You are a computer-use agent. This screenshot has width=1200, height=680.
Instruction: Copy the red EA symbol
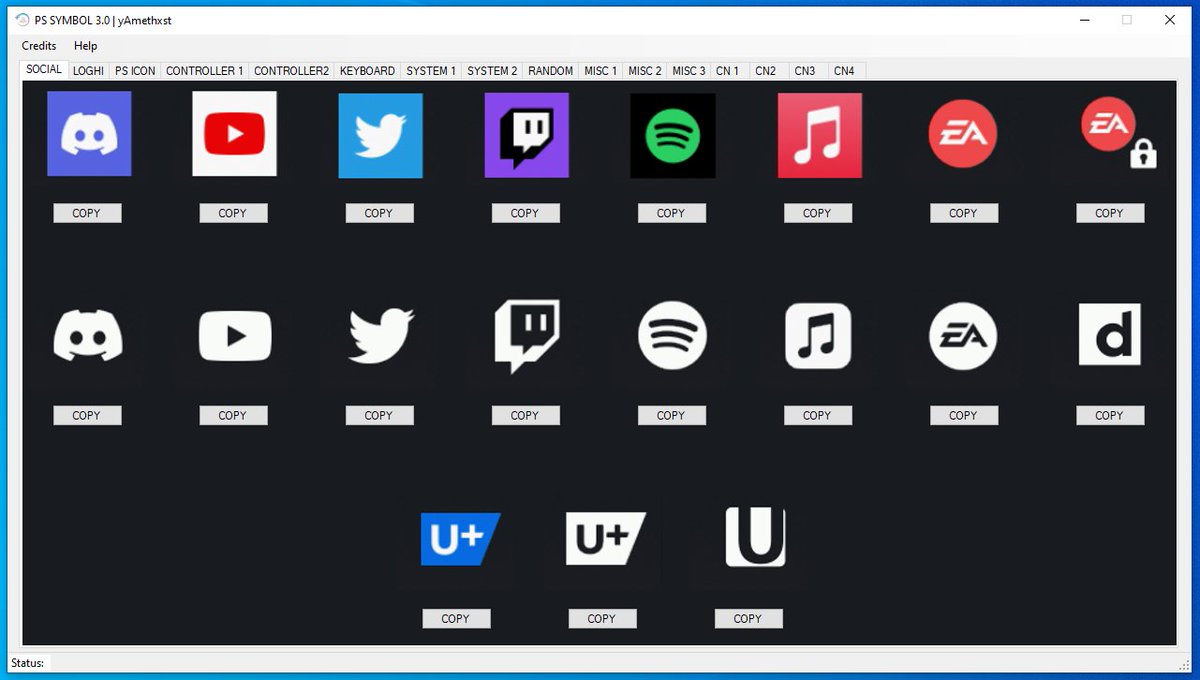[963, 213]
